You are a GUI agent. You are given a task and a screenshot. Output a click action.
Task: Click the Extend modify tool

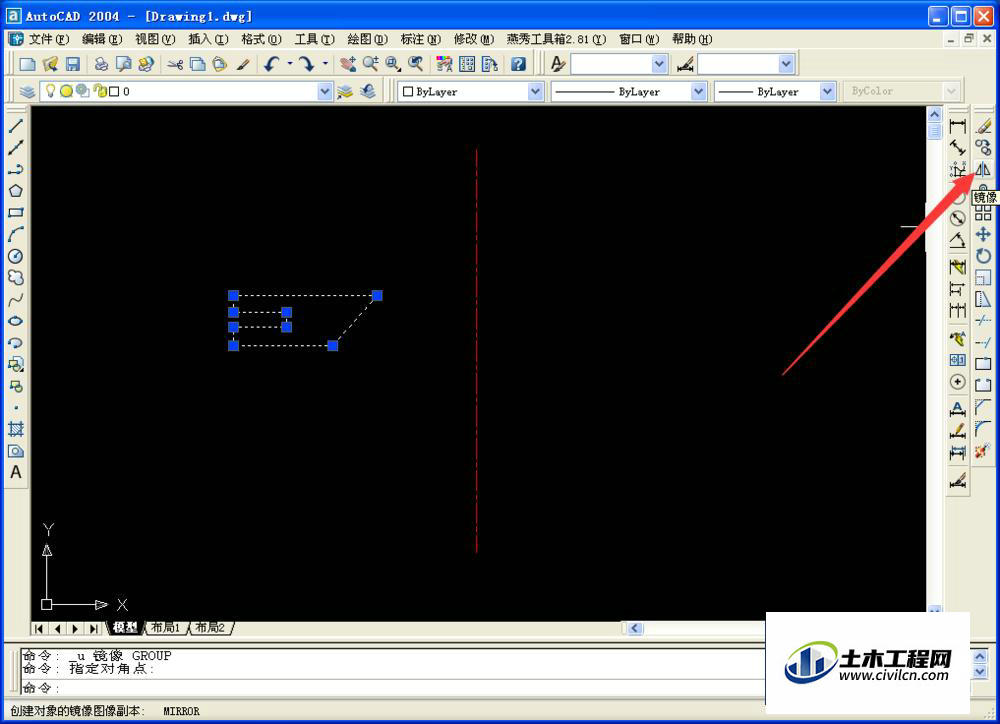[x=983, y=343]
